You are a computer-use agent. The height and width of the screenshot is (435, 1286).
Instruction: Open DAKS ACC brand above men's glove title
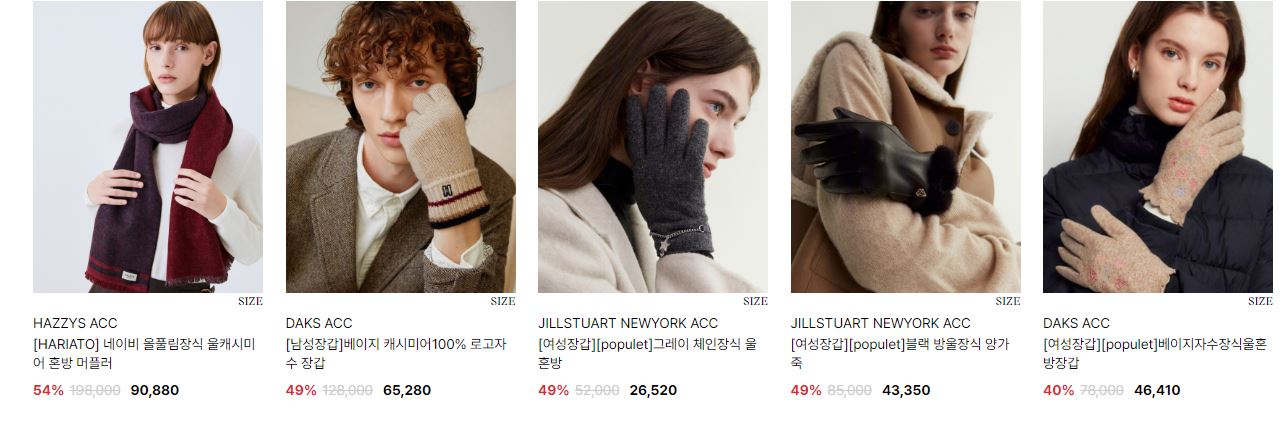click(319, 323)
